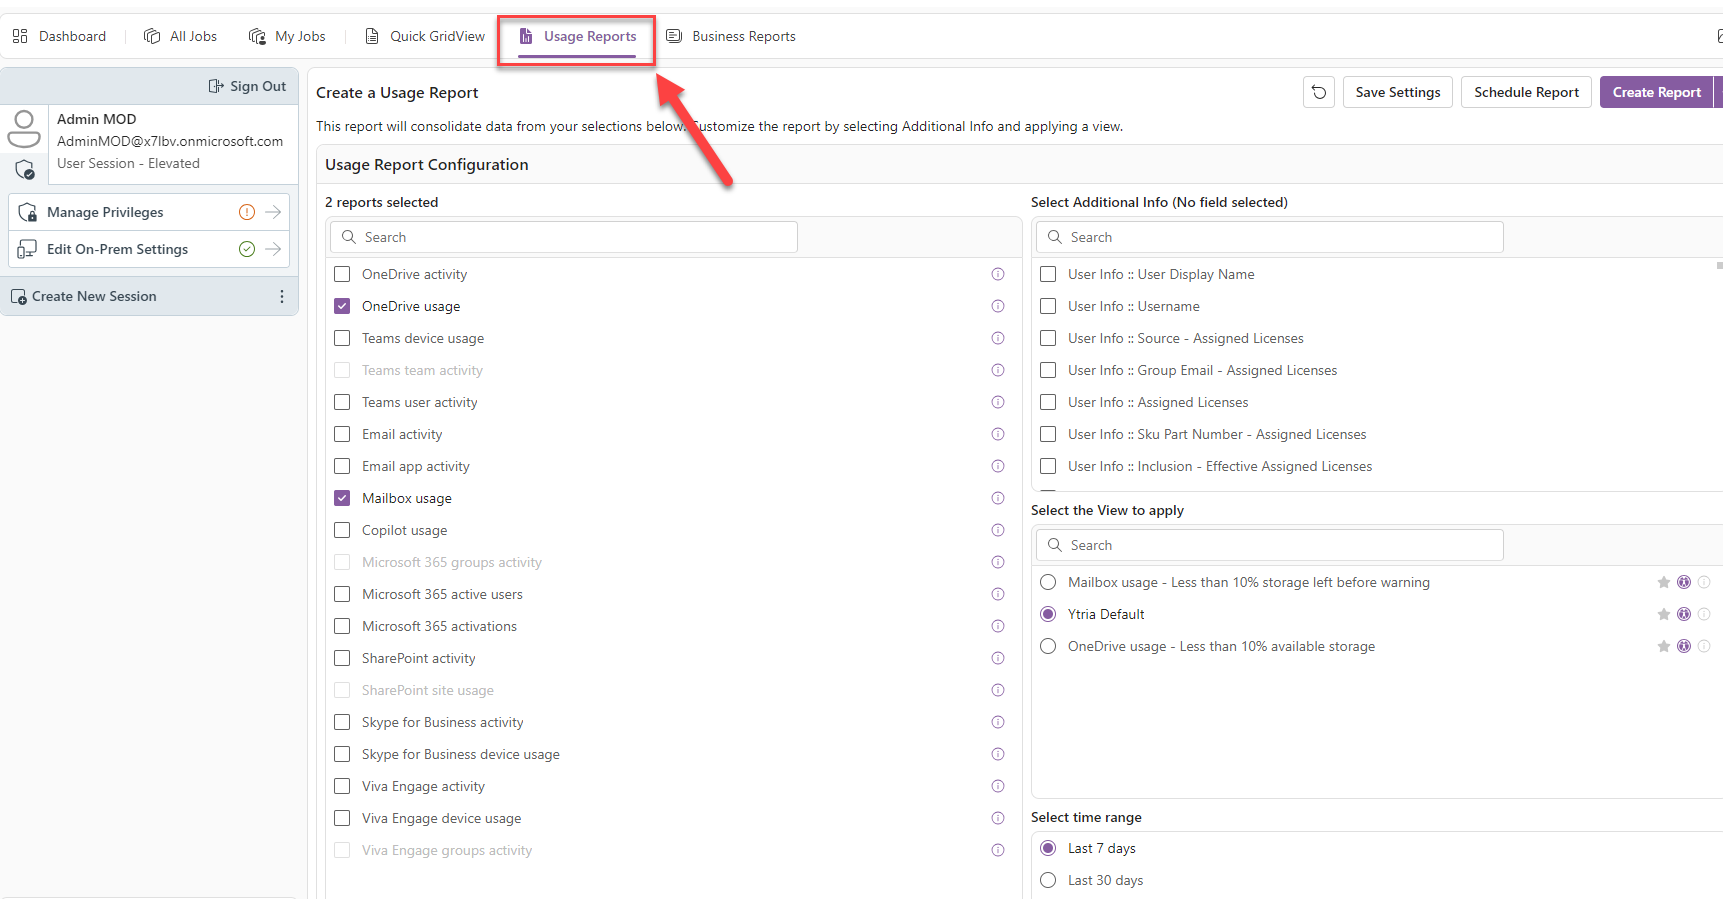Click star icon for Ytria Default view
Viewport: 1723px width, 899px height.
pyautogui.click(x=1663, y=614)
